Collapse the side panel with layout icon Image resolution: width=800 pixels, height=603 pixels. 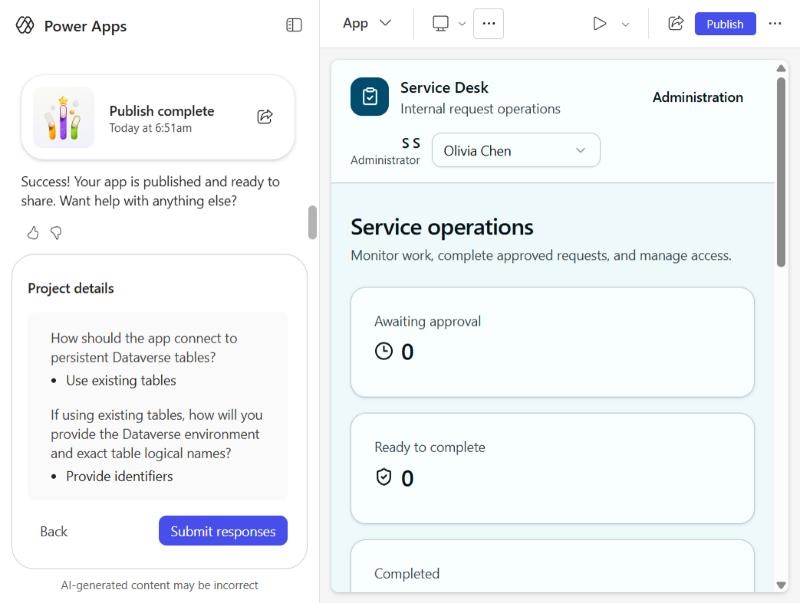coord(294,25)
